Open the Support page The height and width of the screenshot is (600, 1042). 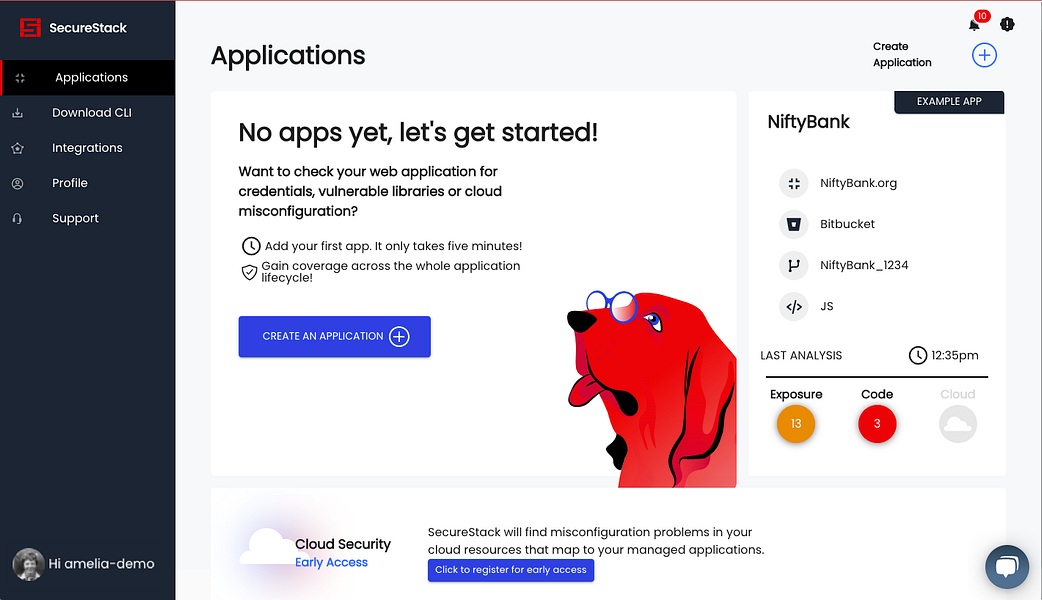(x=88, y=218)
